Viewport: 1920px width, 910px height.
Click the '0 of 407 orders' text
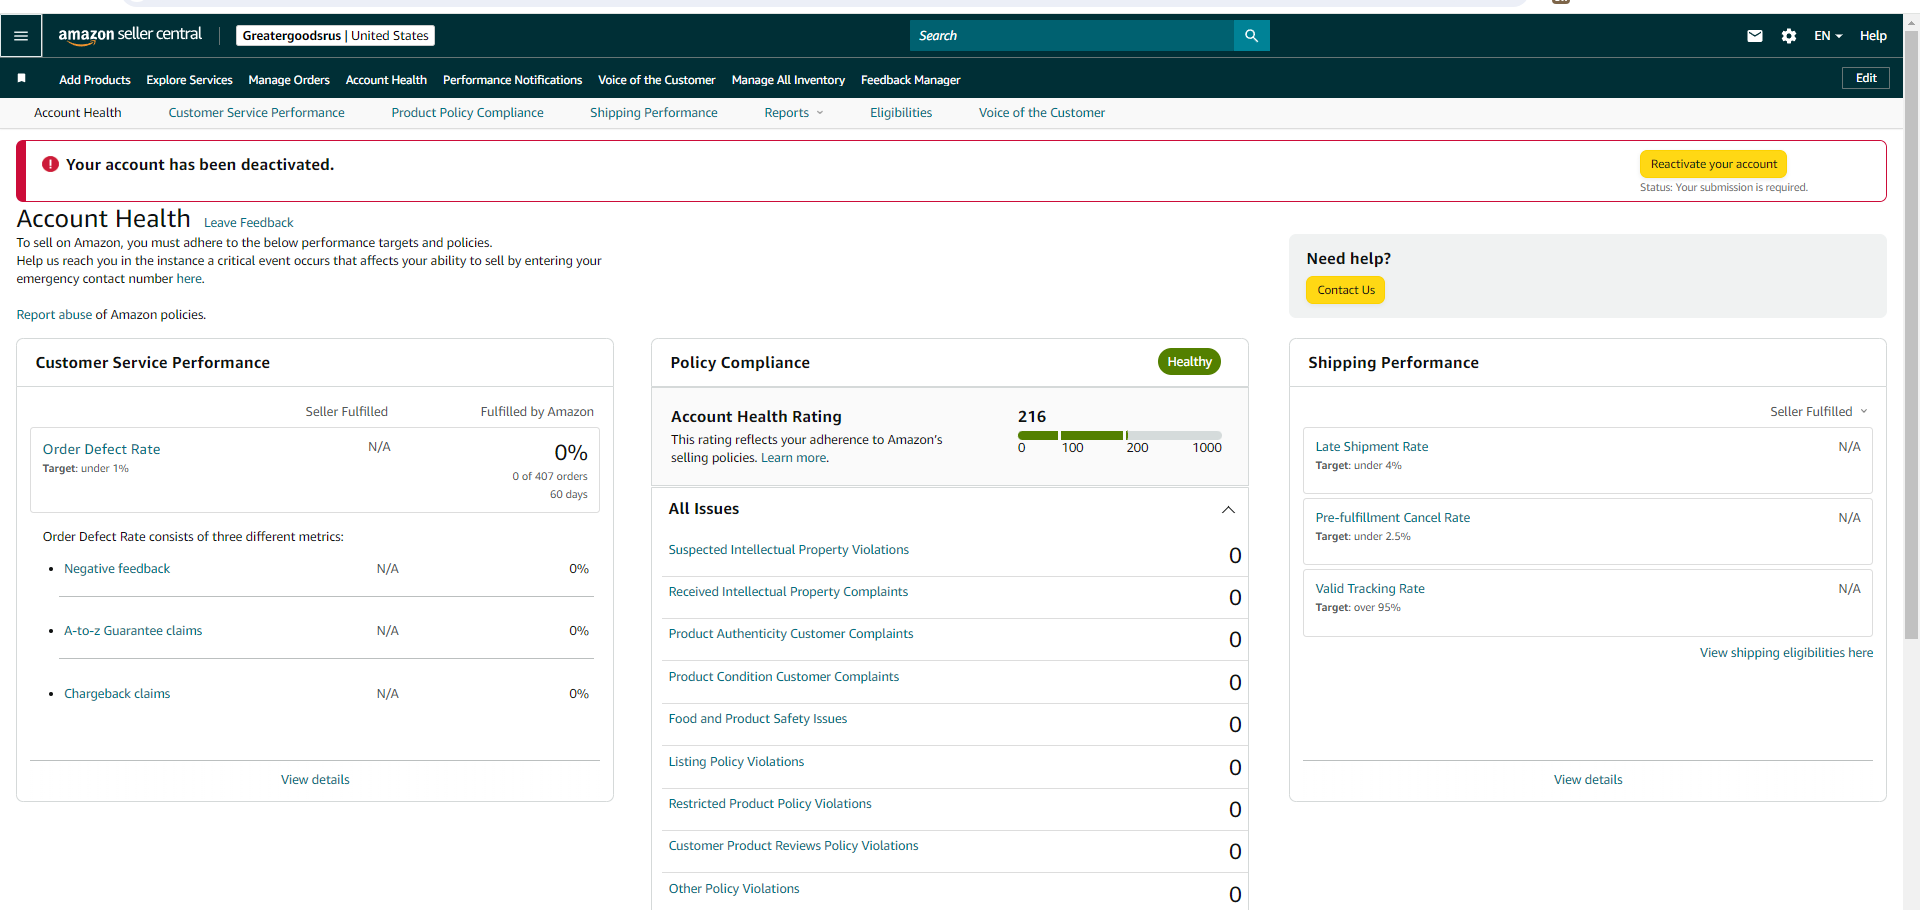(x=550, y=477)
